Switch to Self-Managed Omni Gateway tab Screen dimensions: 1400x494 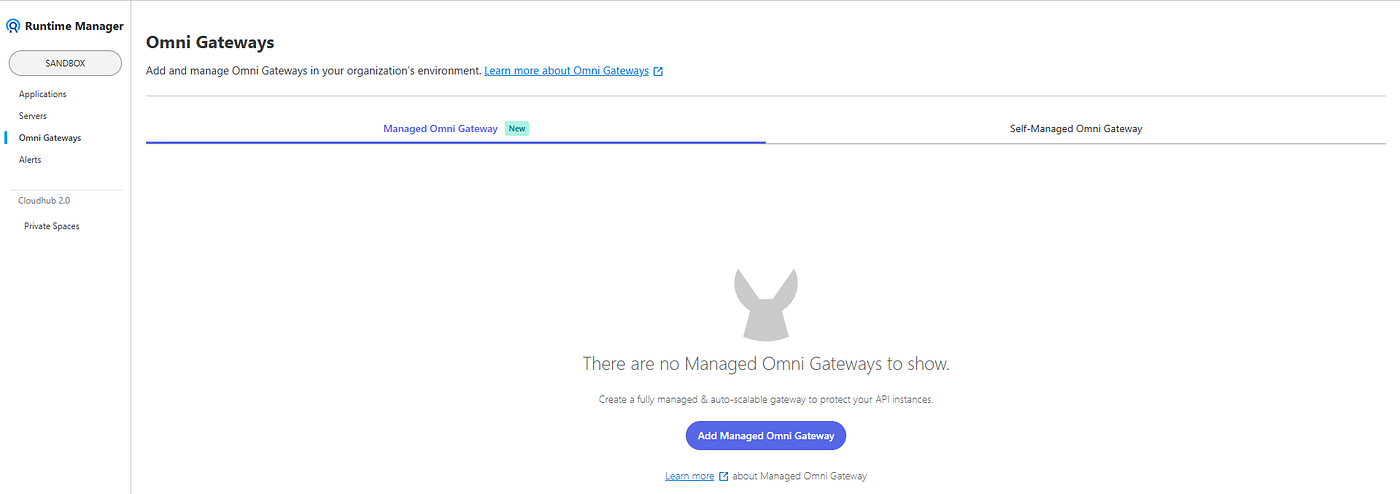pos(1076,129)
